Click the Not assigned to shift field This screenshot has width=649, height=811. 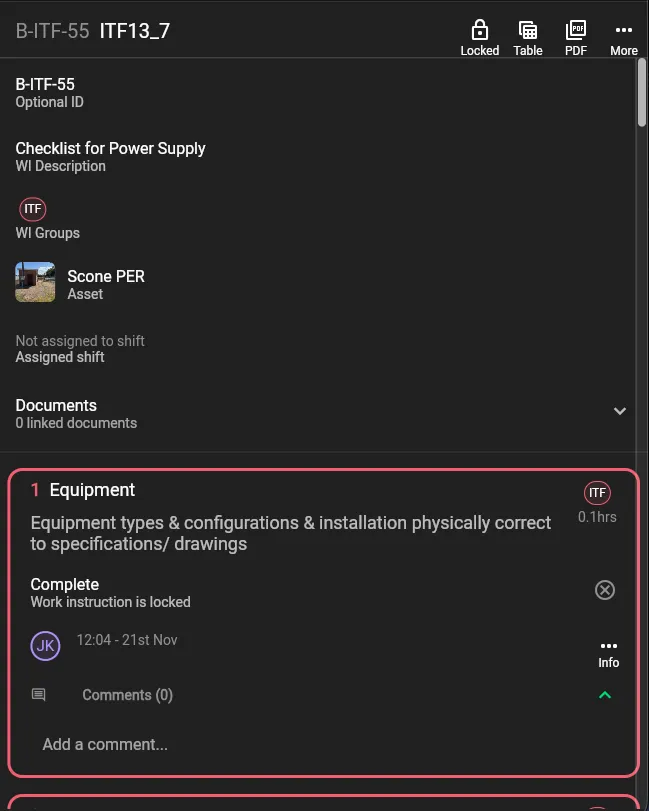click(80, 341)
